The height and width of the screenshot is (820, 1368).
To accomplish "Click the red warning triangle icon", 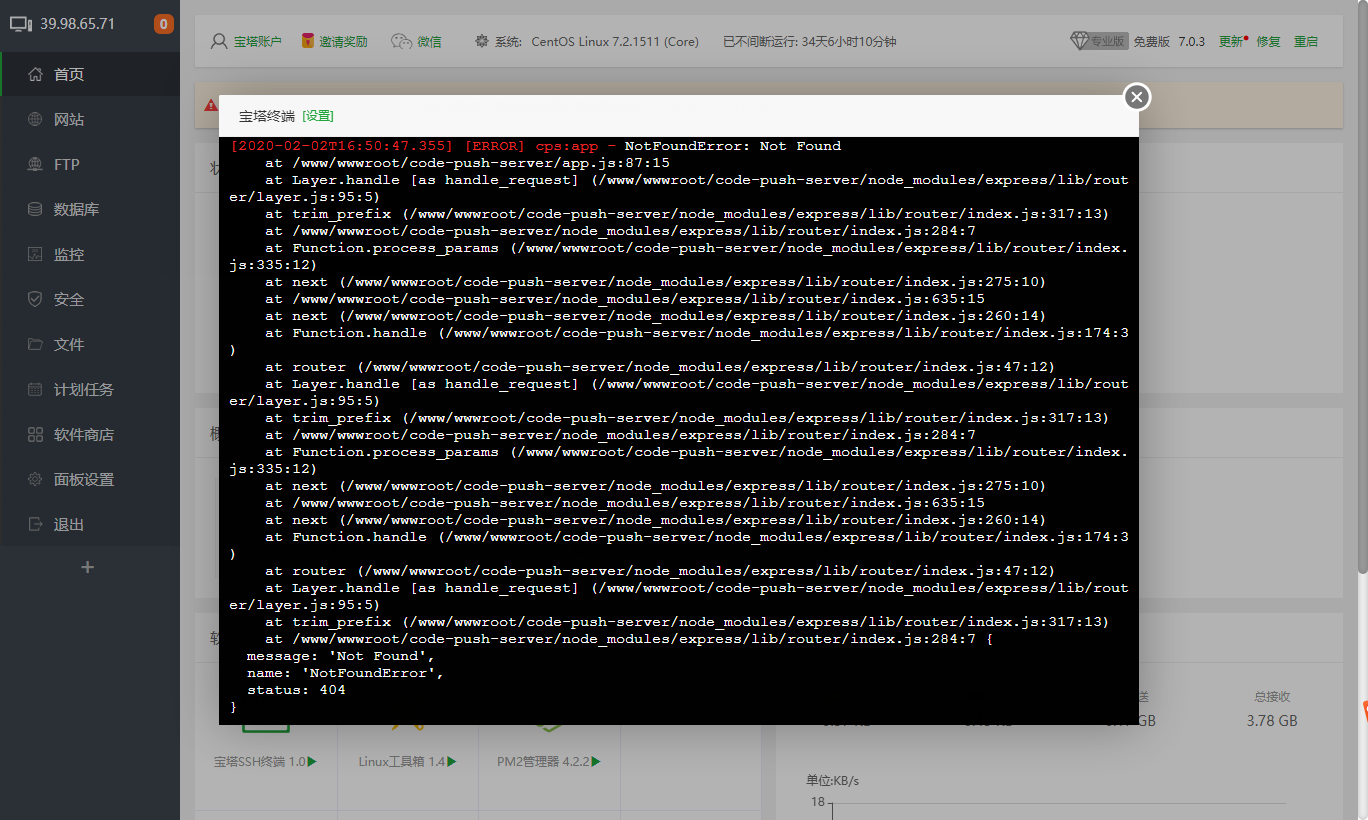I will (211, 105).
